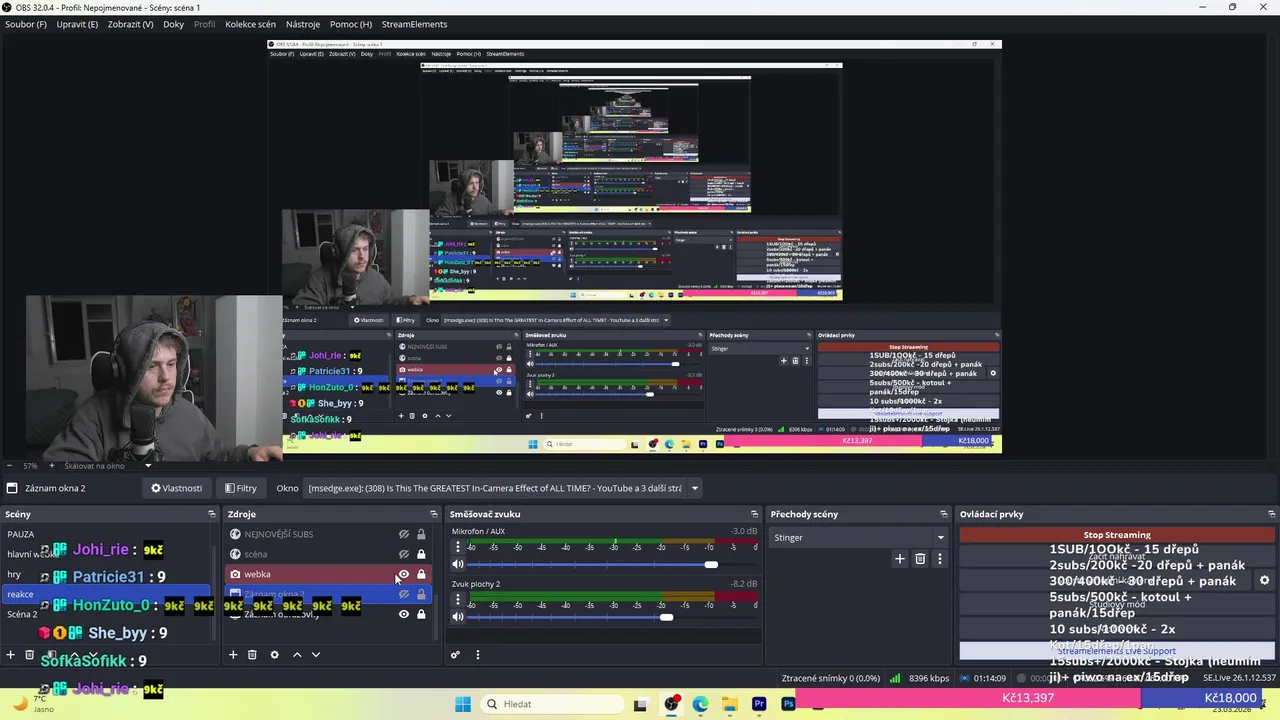The image size is (1280, 720).
Task: Toggle lock on the webka source
Action: [x=421, y=574]
